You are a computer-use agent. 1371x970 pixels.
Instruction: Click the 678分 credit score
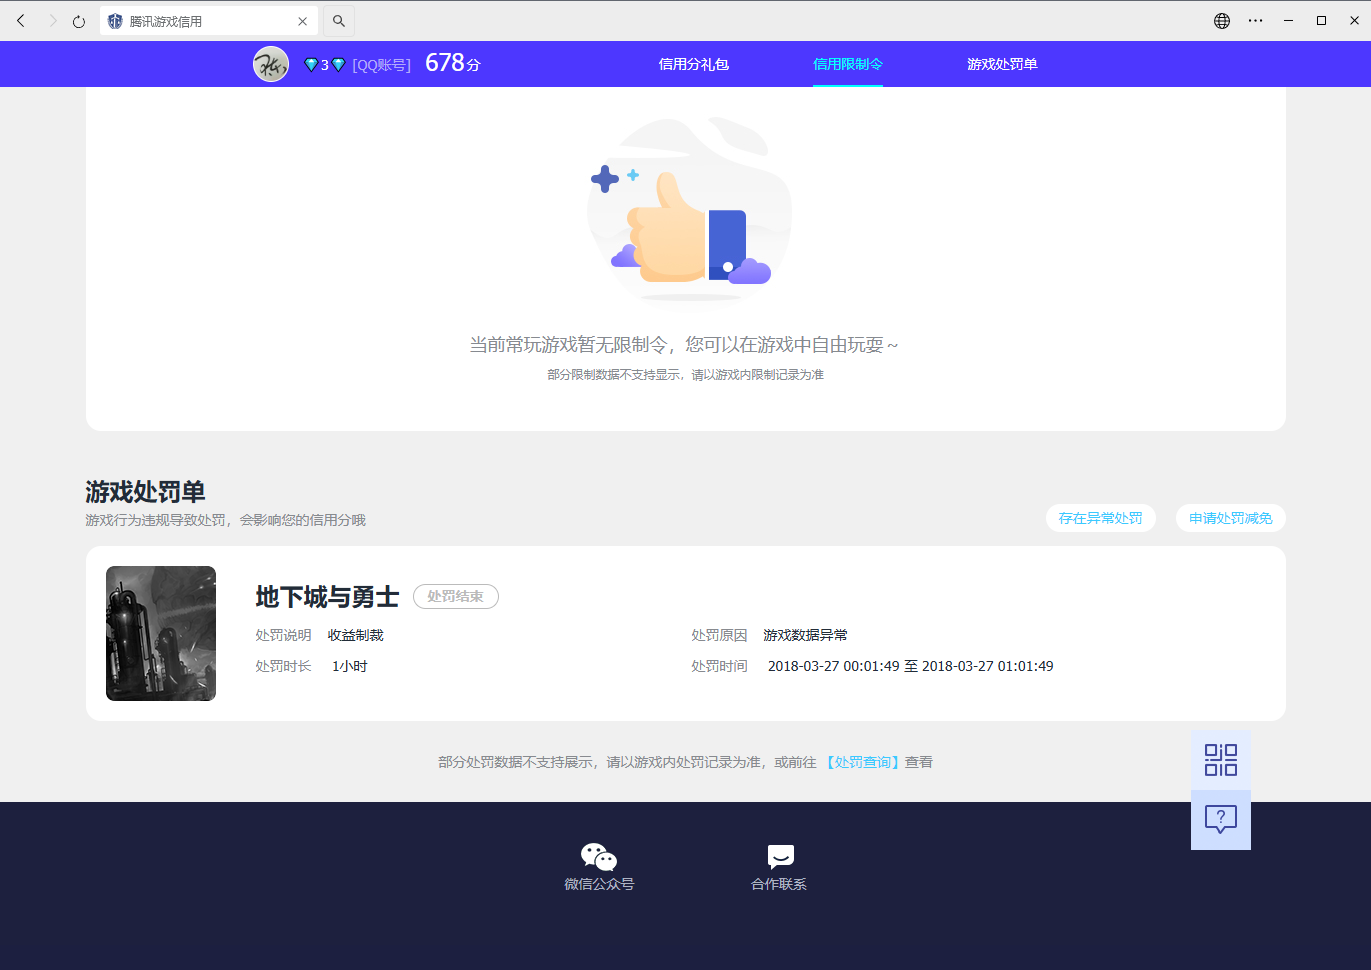click(452, 63)
